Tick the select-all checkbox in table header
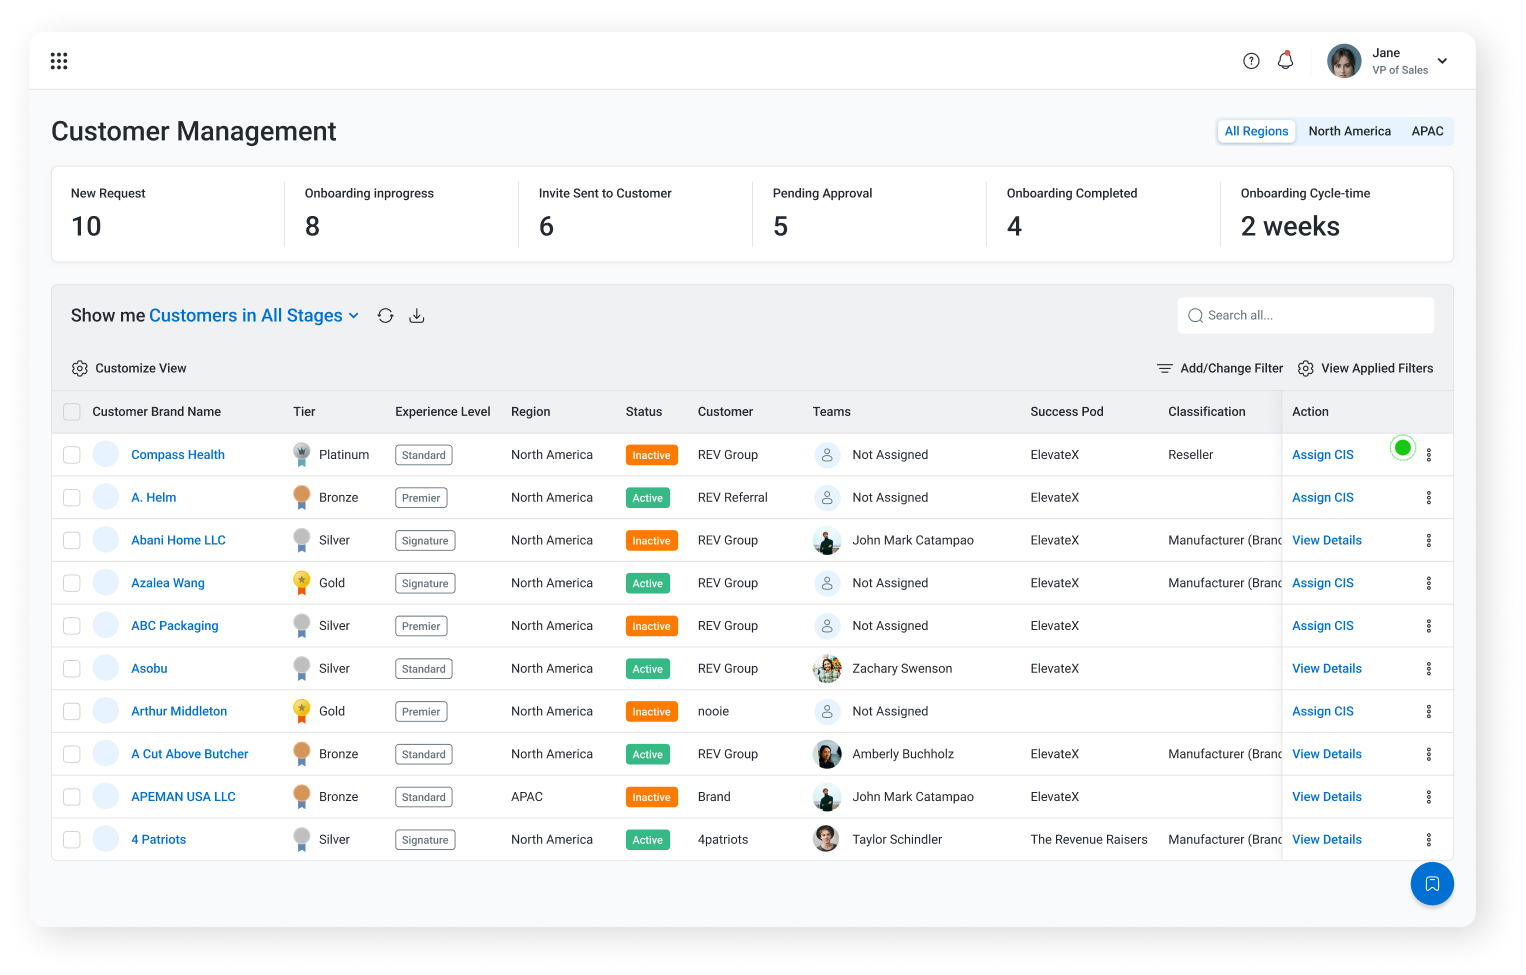The image size is (1526, 975). (72, 412)
